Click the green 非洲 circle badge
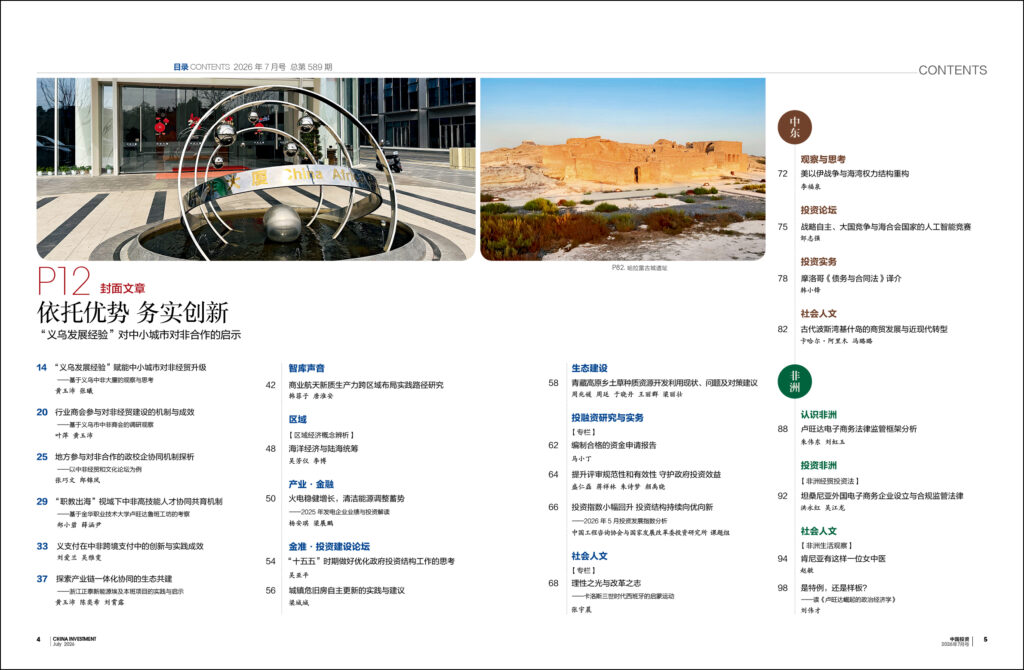The width and height of the screenshot is (1024, 670). (794, 381)
